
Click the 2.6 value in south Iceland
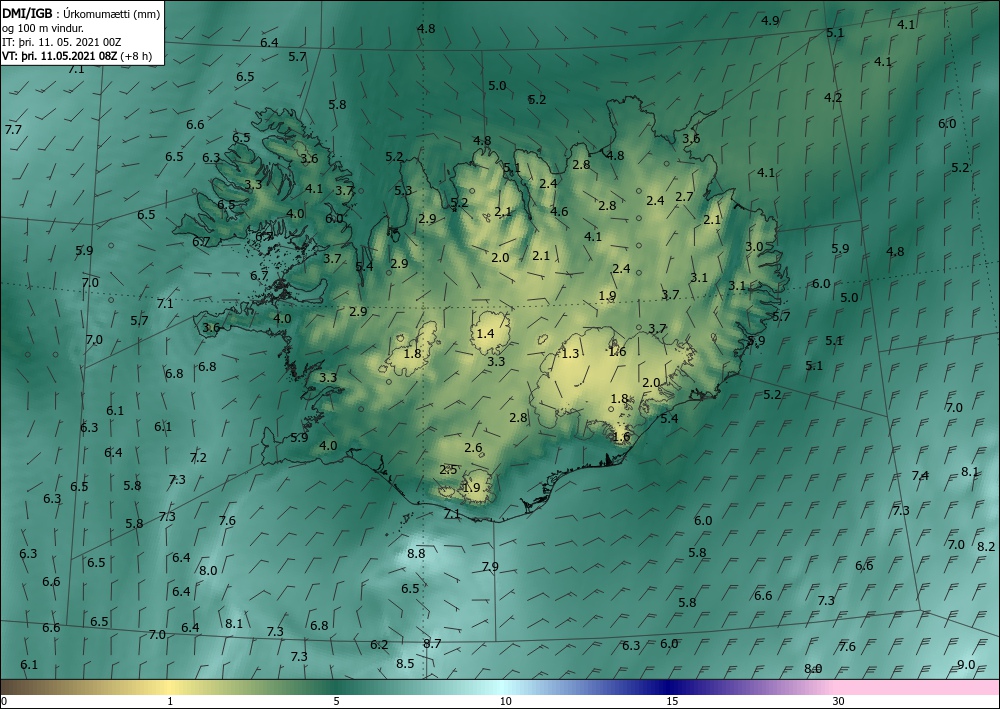coord(473,448)
